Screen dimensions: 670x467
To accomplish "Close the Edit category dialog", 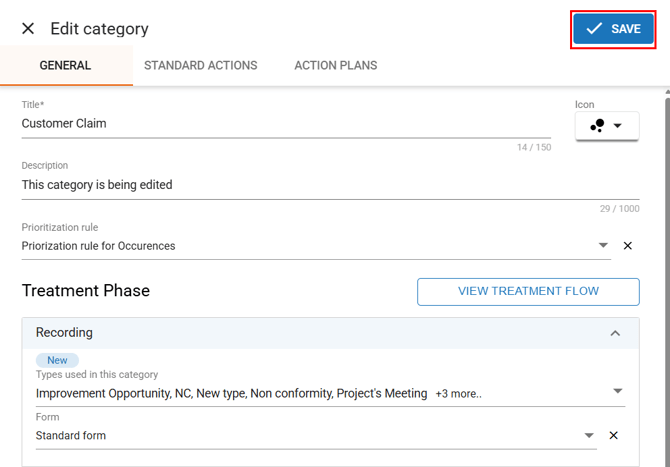I will (x=28, y=29).
